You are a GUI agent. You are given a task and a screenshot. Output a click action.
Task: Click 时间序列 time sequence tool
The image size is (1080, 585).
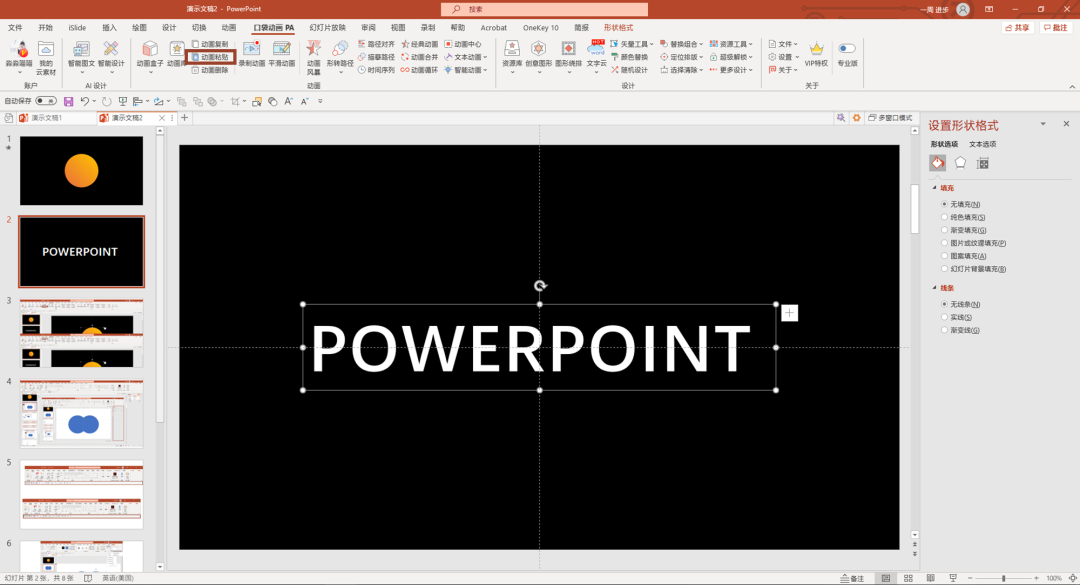(x=376, y=70)
